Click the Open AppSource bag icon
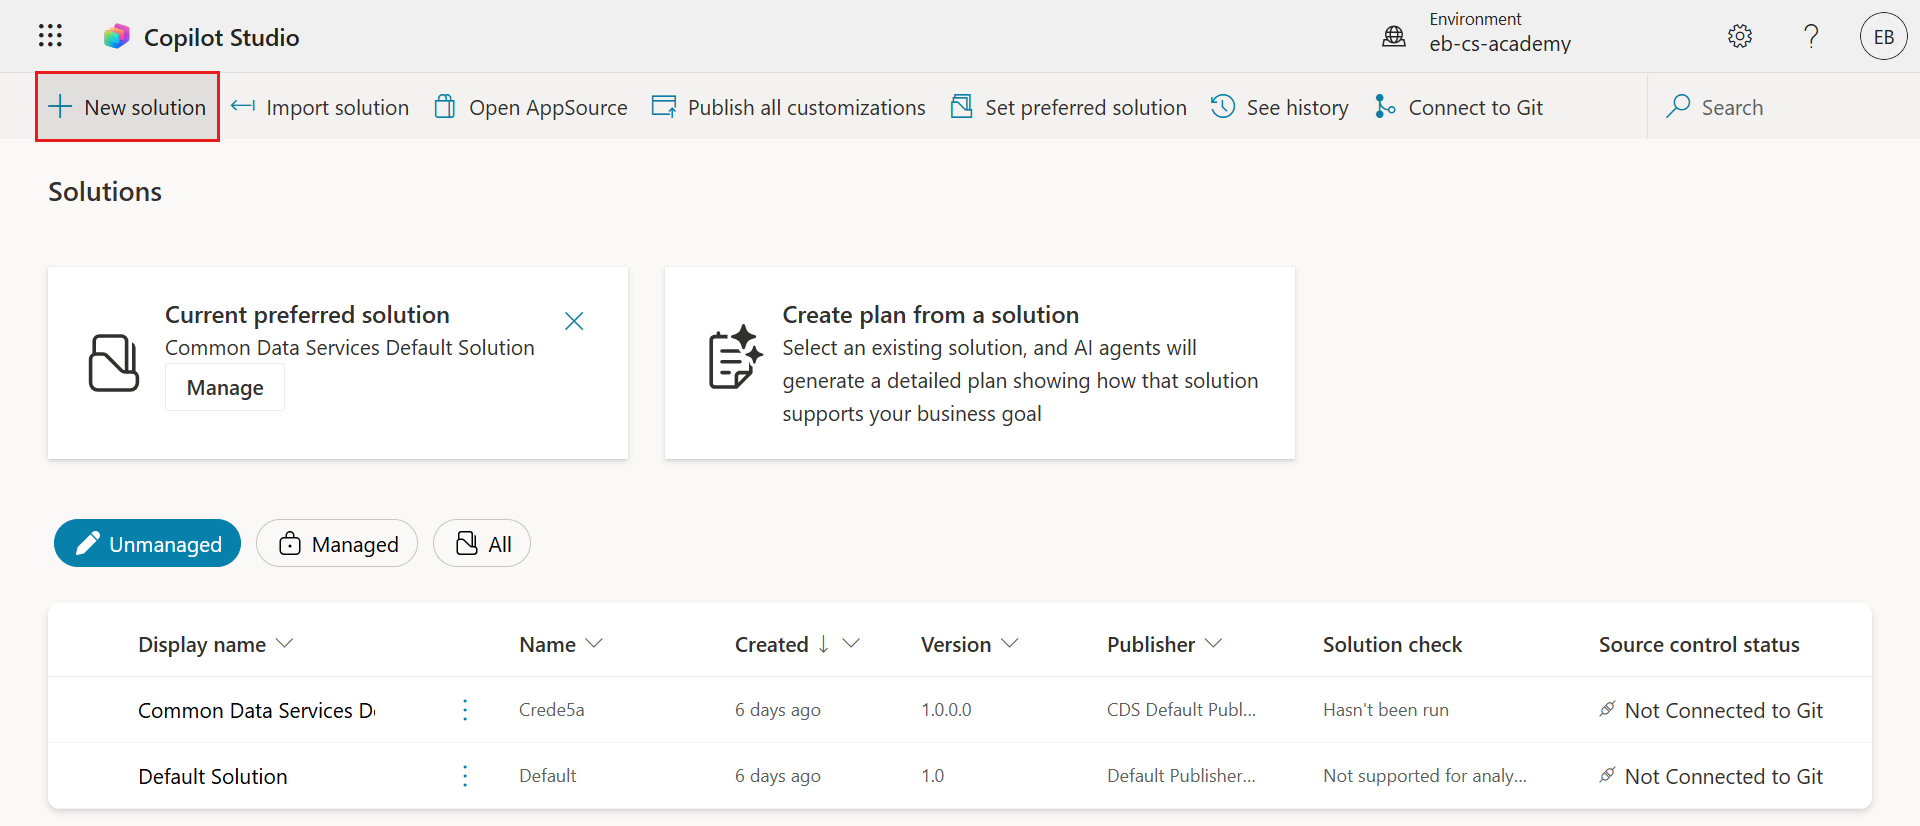Viewport: 1920px width, 826px height. 445,106
